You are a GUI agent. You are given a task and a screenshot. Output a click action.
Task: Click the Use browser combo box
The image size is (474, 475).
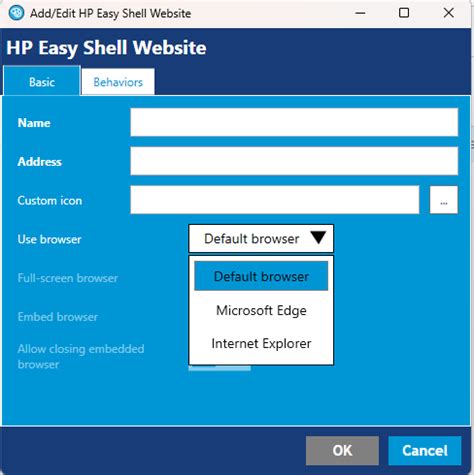(x=261, y=238)
